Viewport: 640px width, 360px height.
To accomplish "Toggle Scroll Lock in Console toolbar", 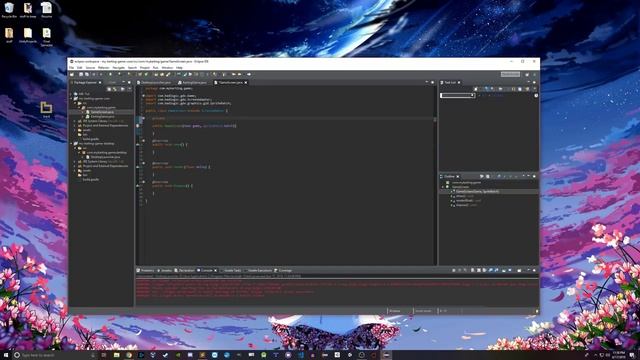I will 479,270.
